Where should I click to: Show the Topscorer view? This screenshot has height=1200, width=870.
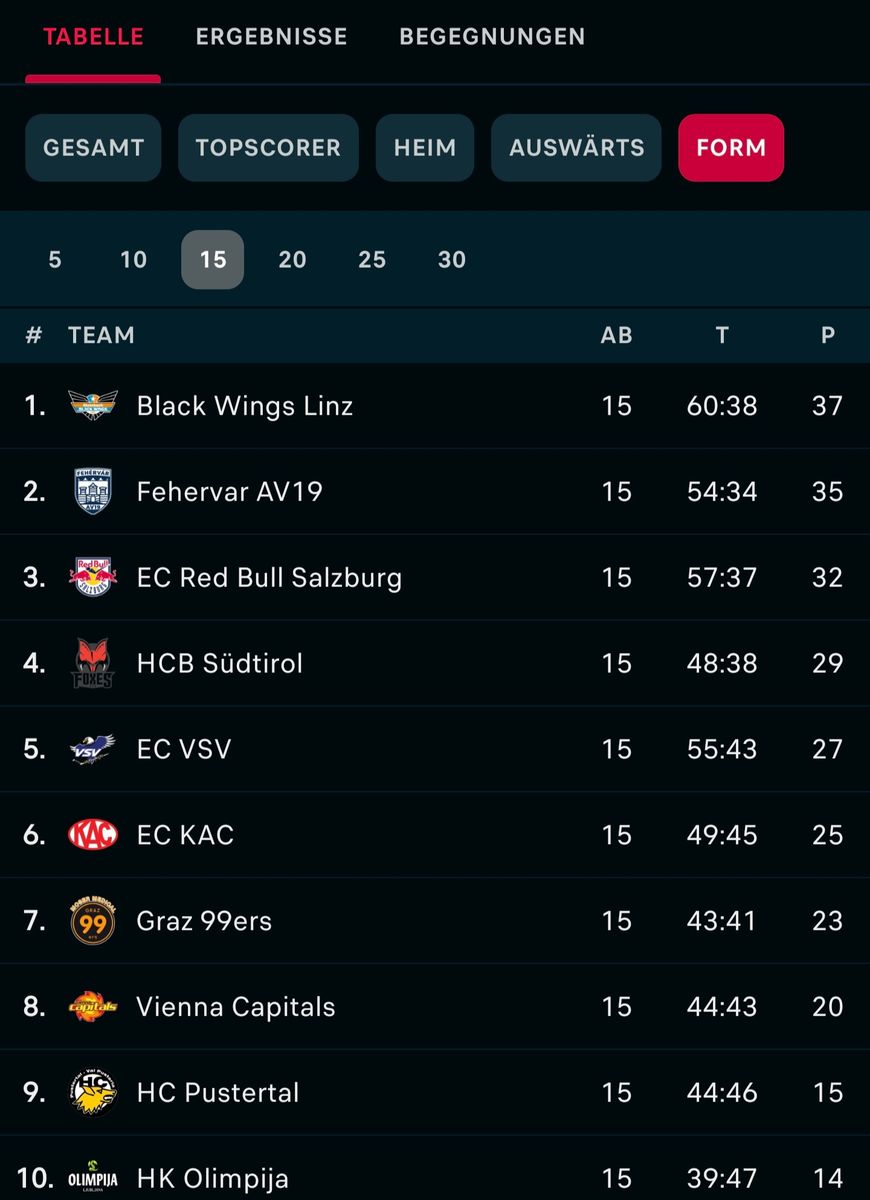[x=268, y=148]
